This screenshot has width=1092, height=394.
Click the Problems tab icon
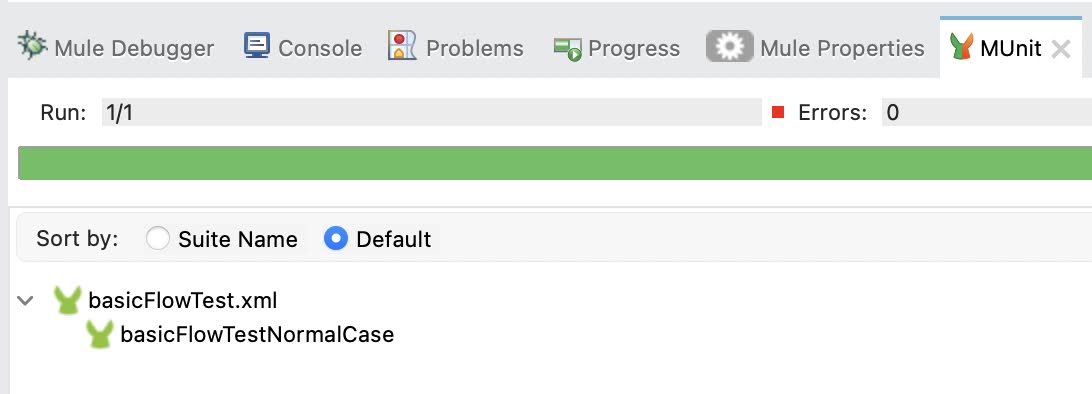402,47
